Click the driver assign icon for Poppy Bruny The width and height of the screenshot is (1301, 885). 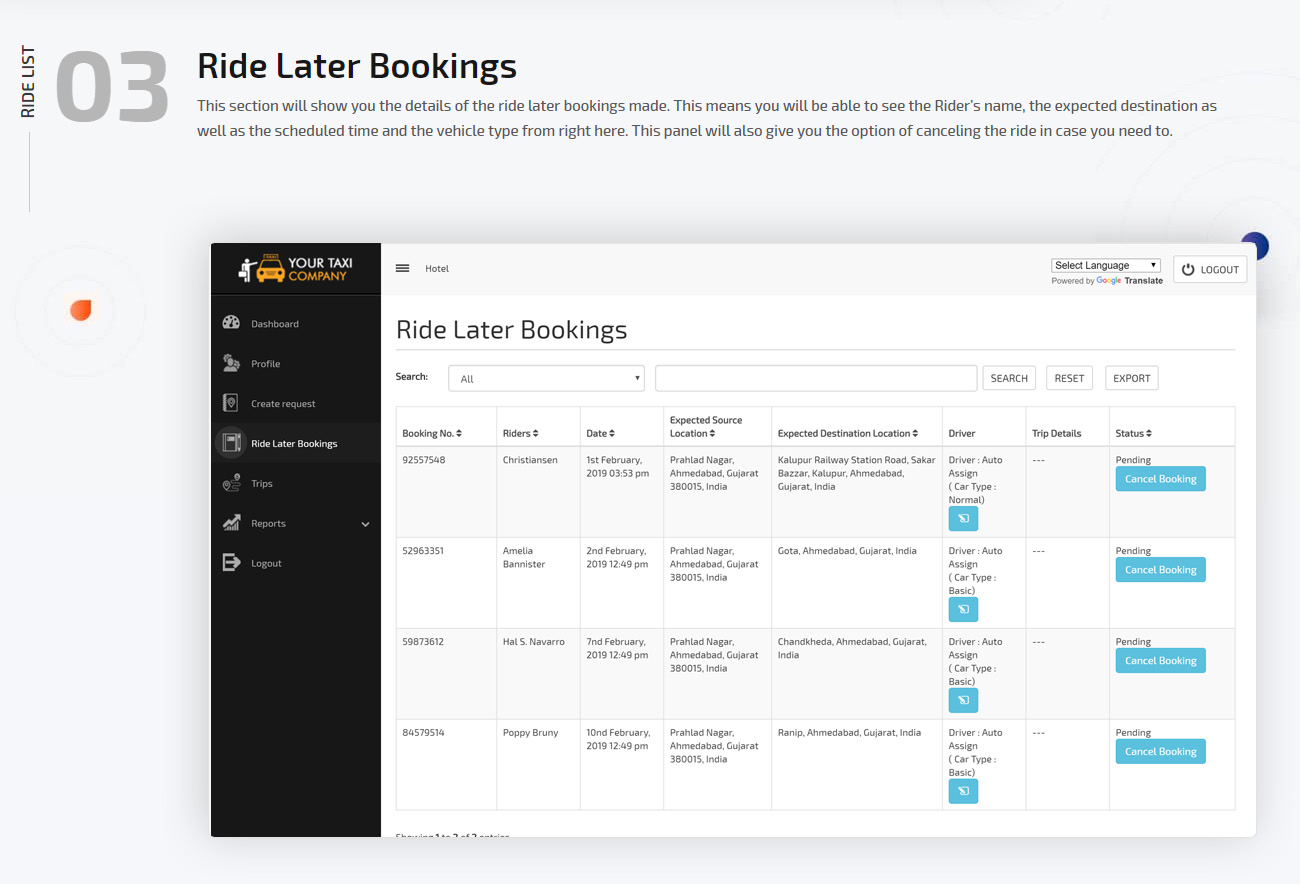point(963,791)
